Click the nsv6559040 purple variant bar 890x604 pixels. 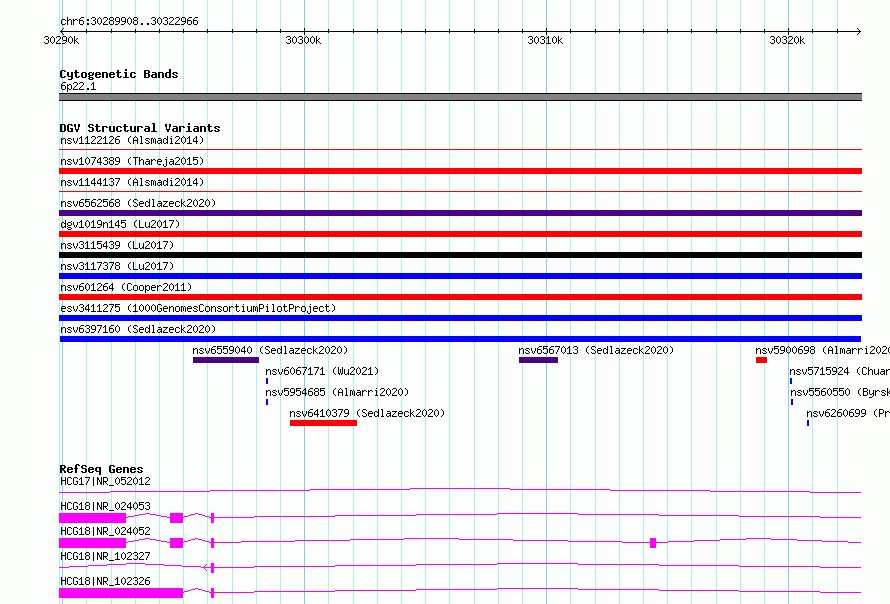click(x=226, y=360)
